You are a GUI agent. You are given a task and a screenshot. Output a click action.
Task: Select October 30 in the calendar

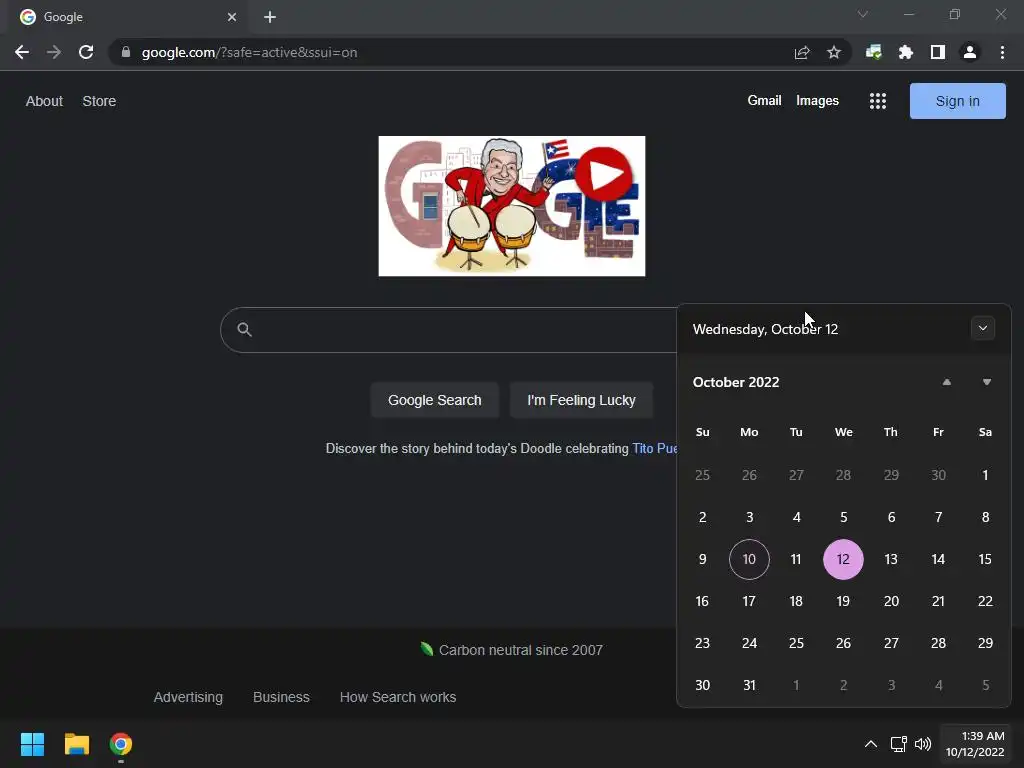tap(702, 685)
